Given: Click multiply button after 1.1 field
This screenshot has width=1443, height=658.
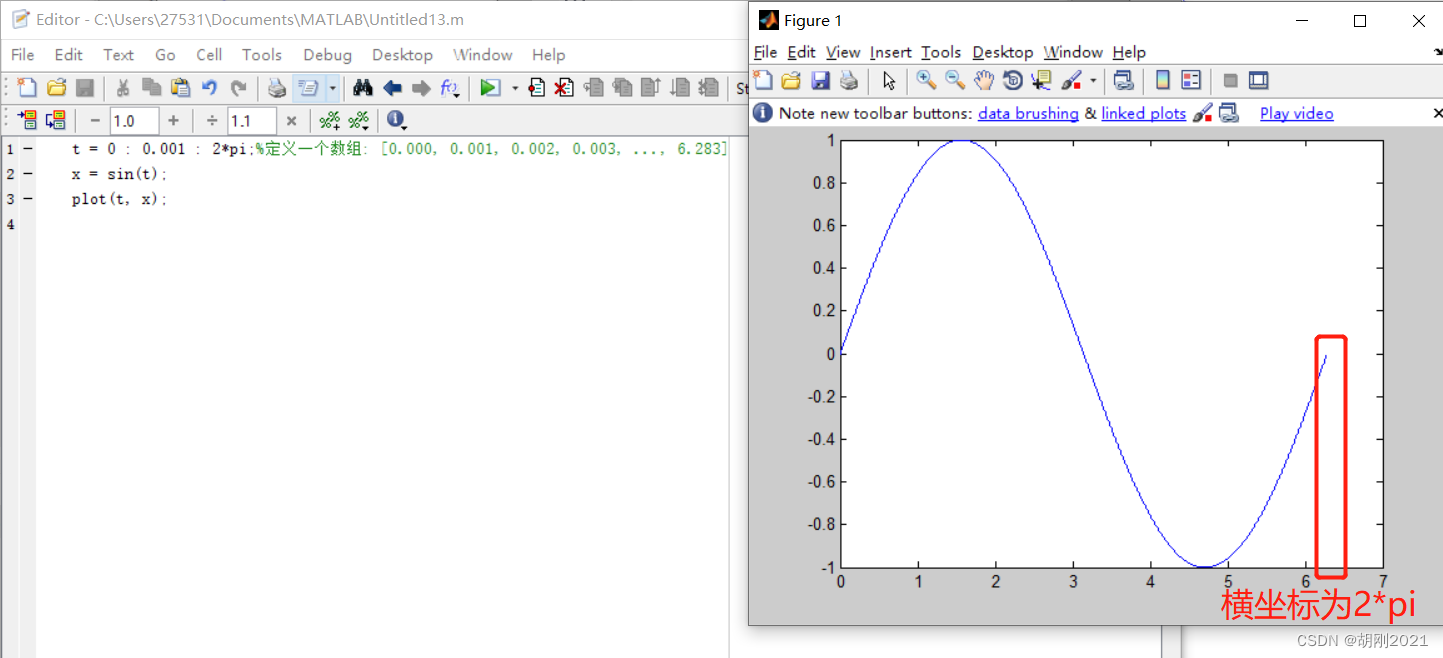Looking at the screenshot, I should click(x=291, y=121).
